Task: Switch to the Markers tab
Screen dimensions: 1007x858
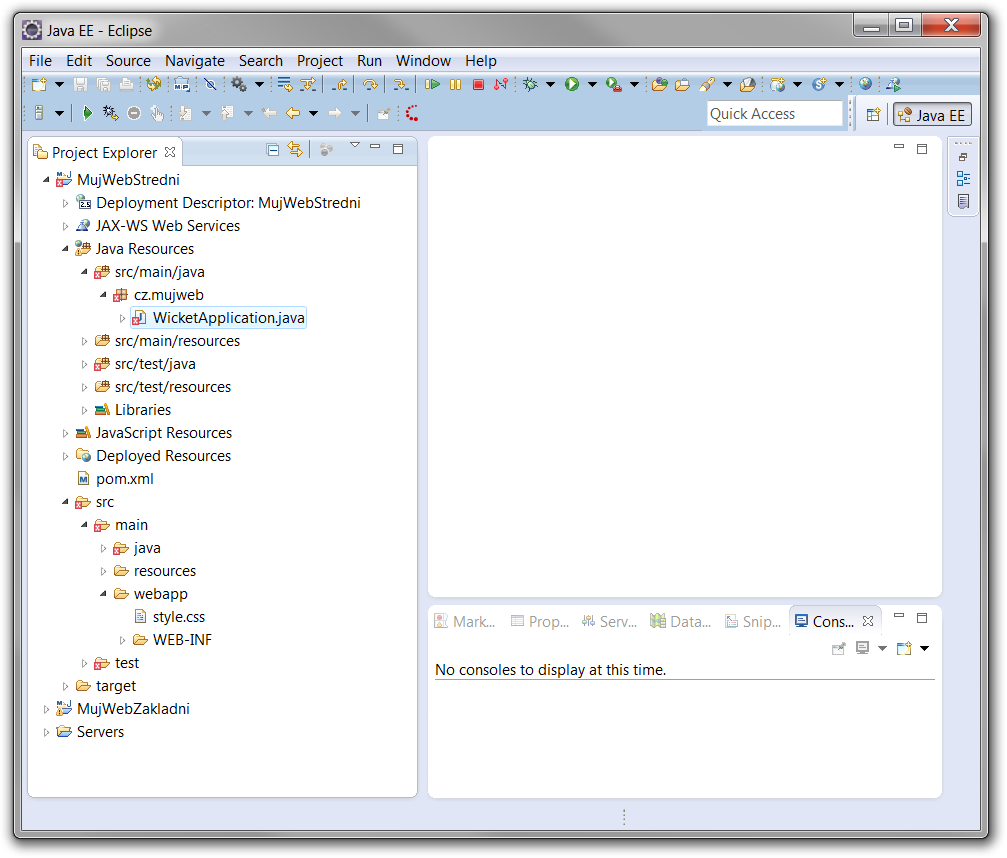Action: click(465, 621)
